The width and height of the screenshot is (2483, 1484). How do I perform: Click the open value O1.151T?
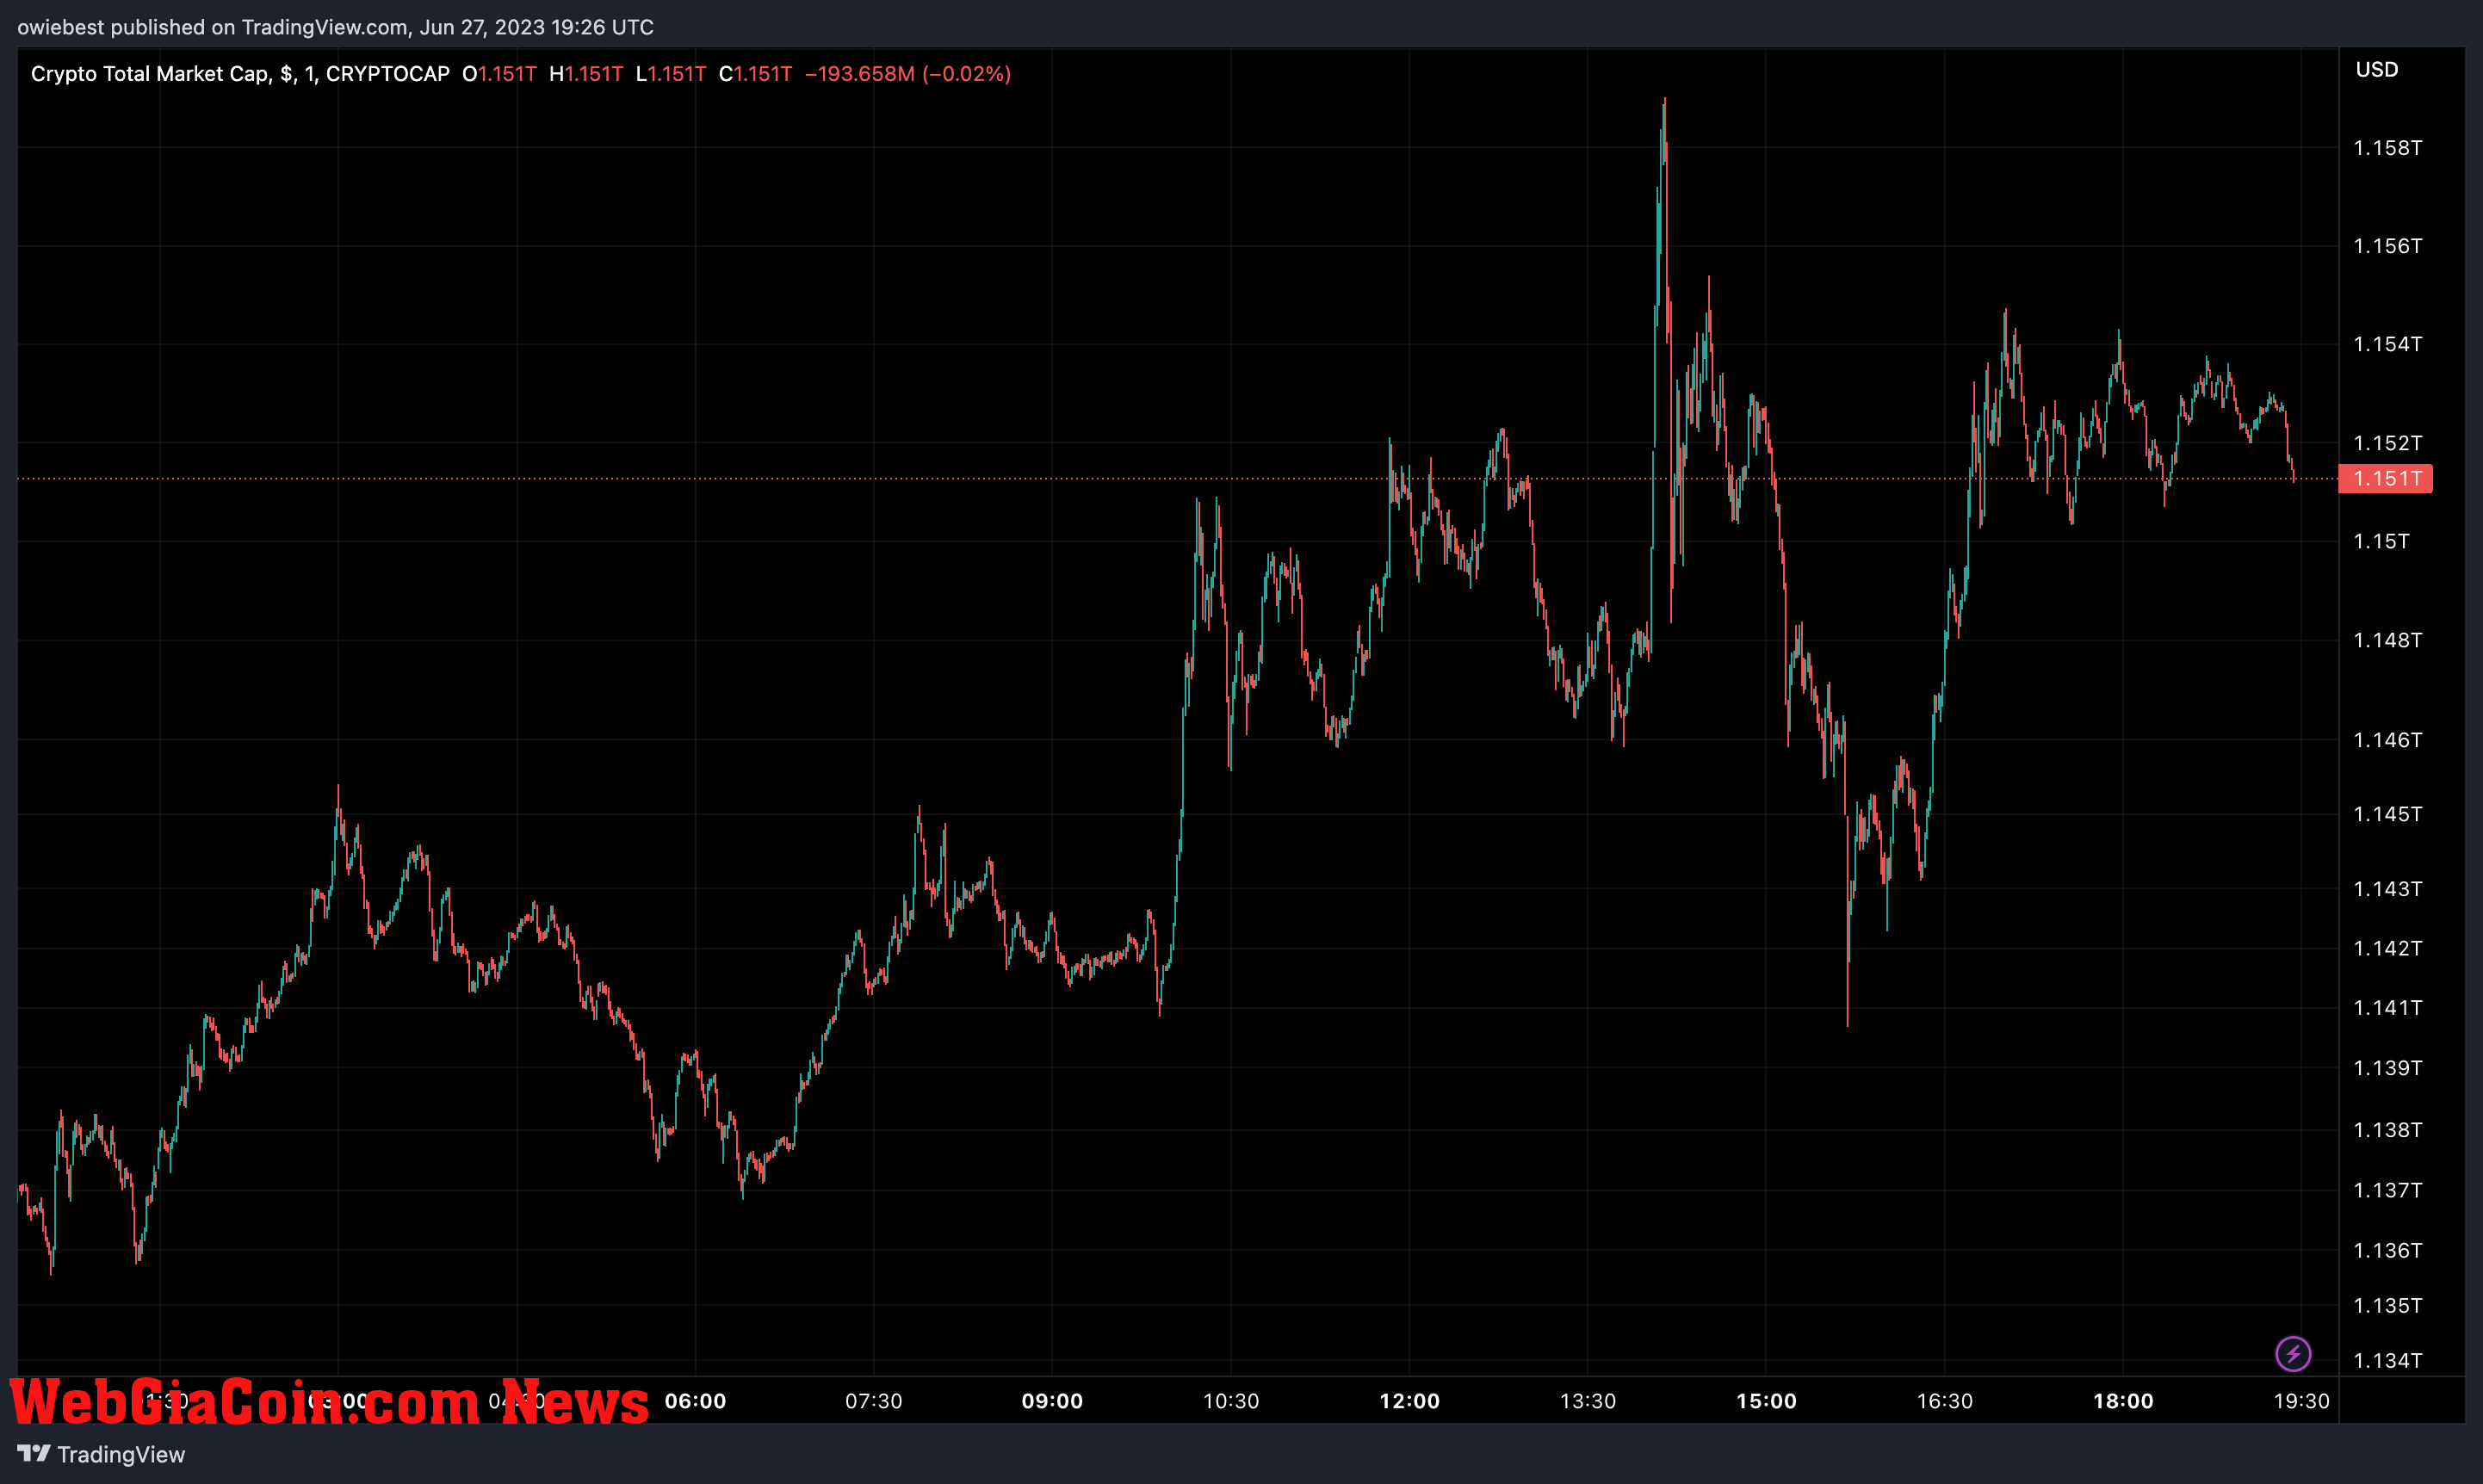(499, 74)
